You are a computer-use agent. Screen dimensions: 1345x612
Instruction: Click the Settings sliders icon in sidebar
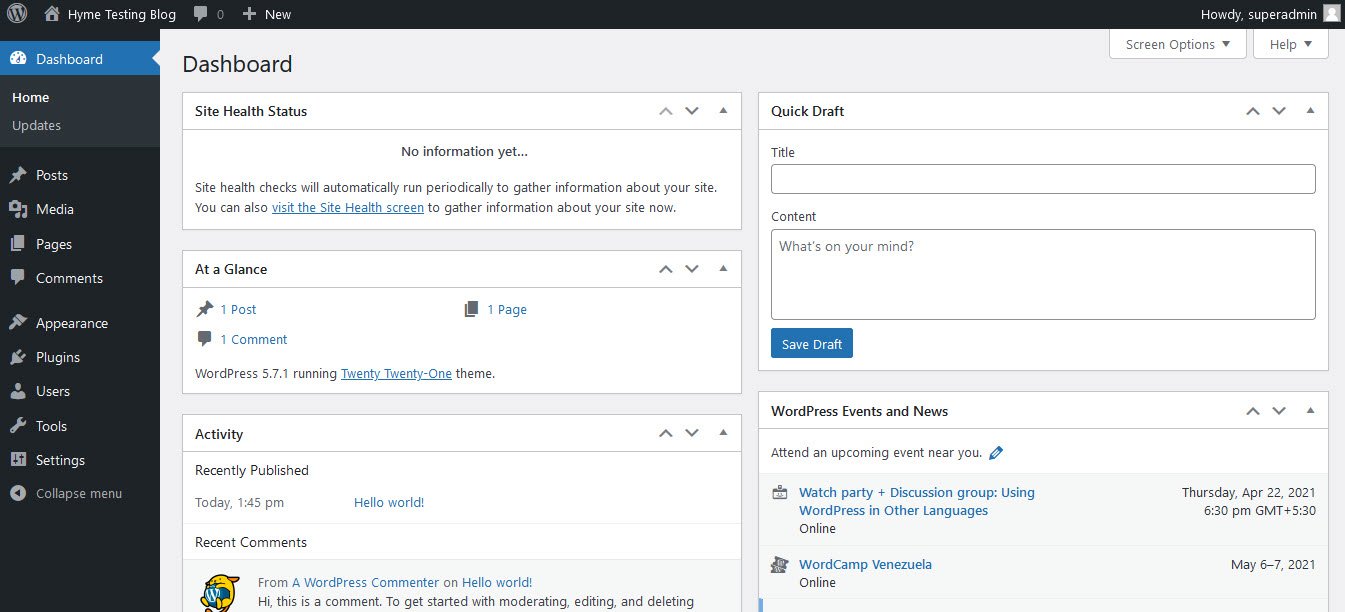point(18,460)
